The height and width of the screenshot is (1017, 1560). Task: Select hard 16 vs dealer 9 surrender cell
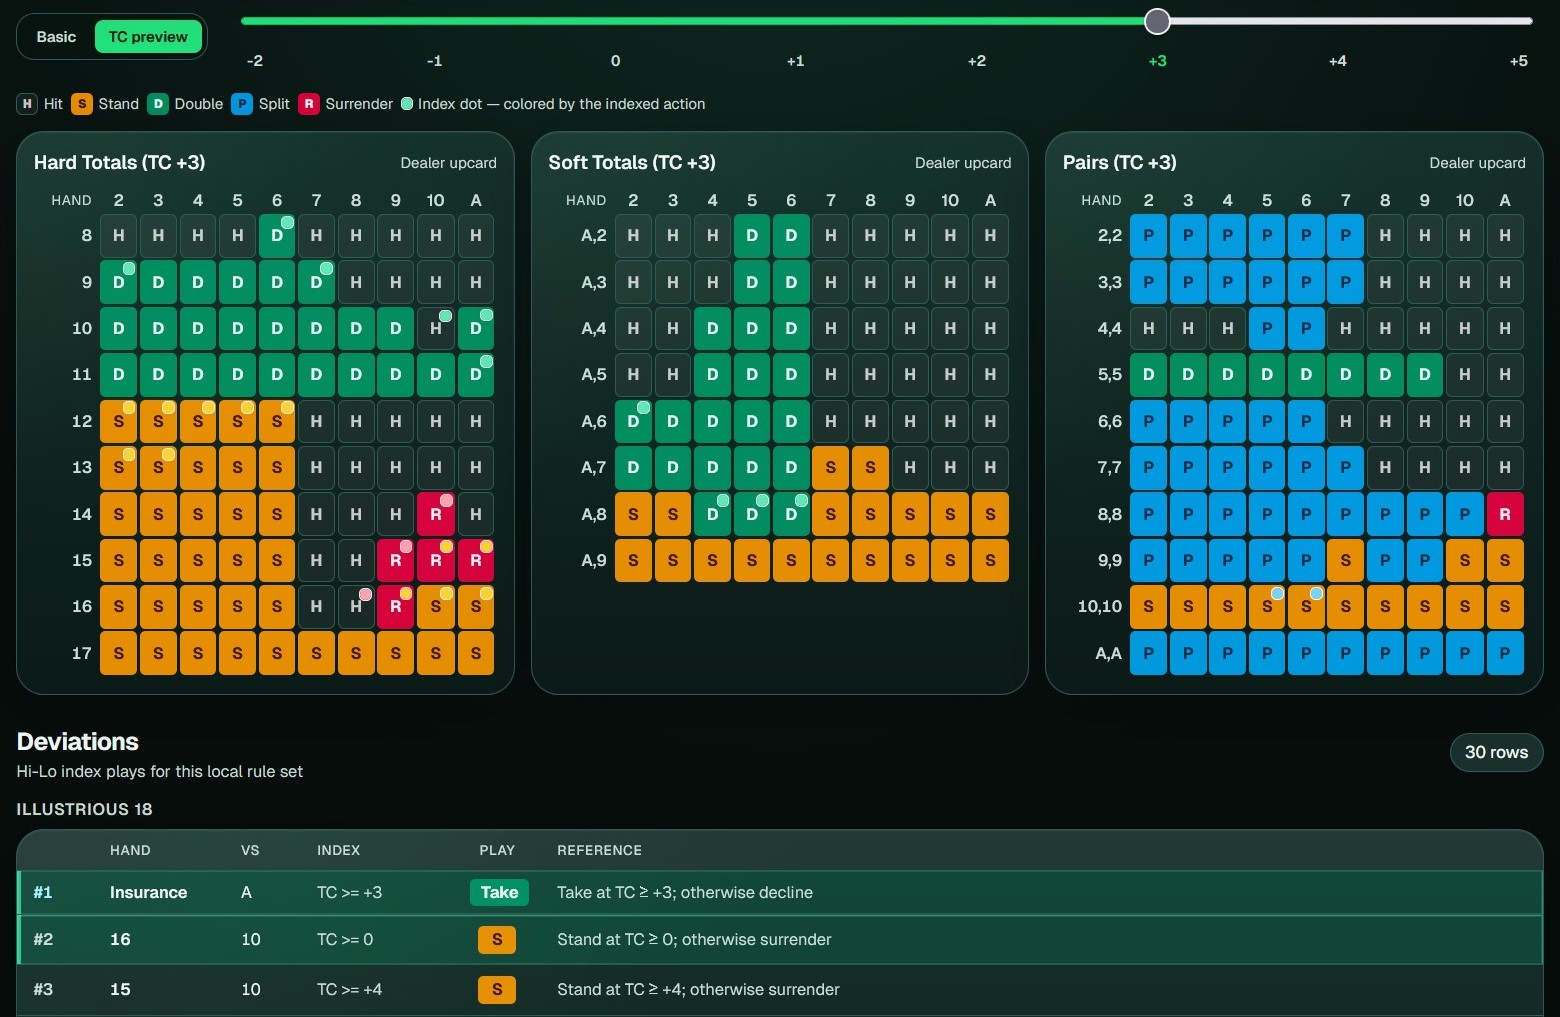[x=396, y=606]
